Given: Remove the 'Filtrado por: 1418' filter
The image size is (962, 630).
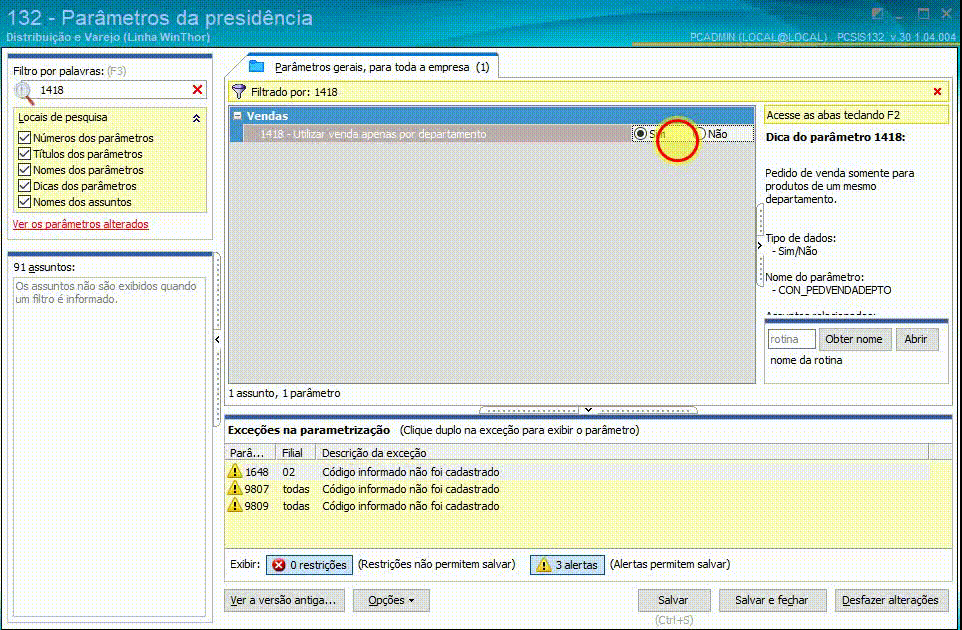Looking at the screenshot, I should pyautogui.click(x=937, y=91).
